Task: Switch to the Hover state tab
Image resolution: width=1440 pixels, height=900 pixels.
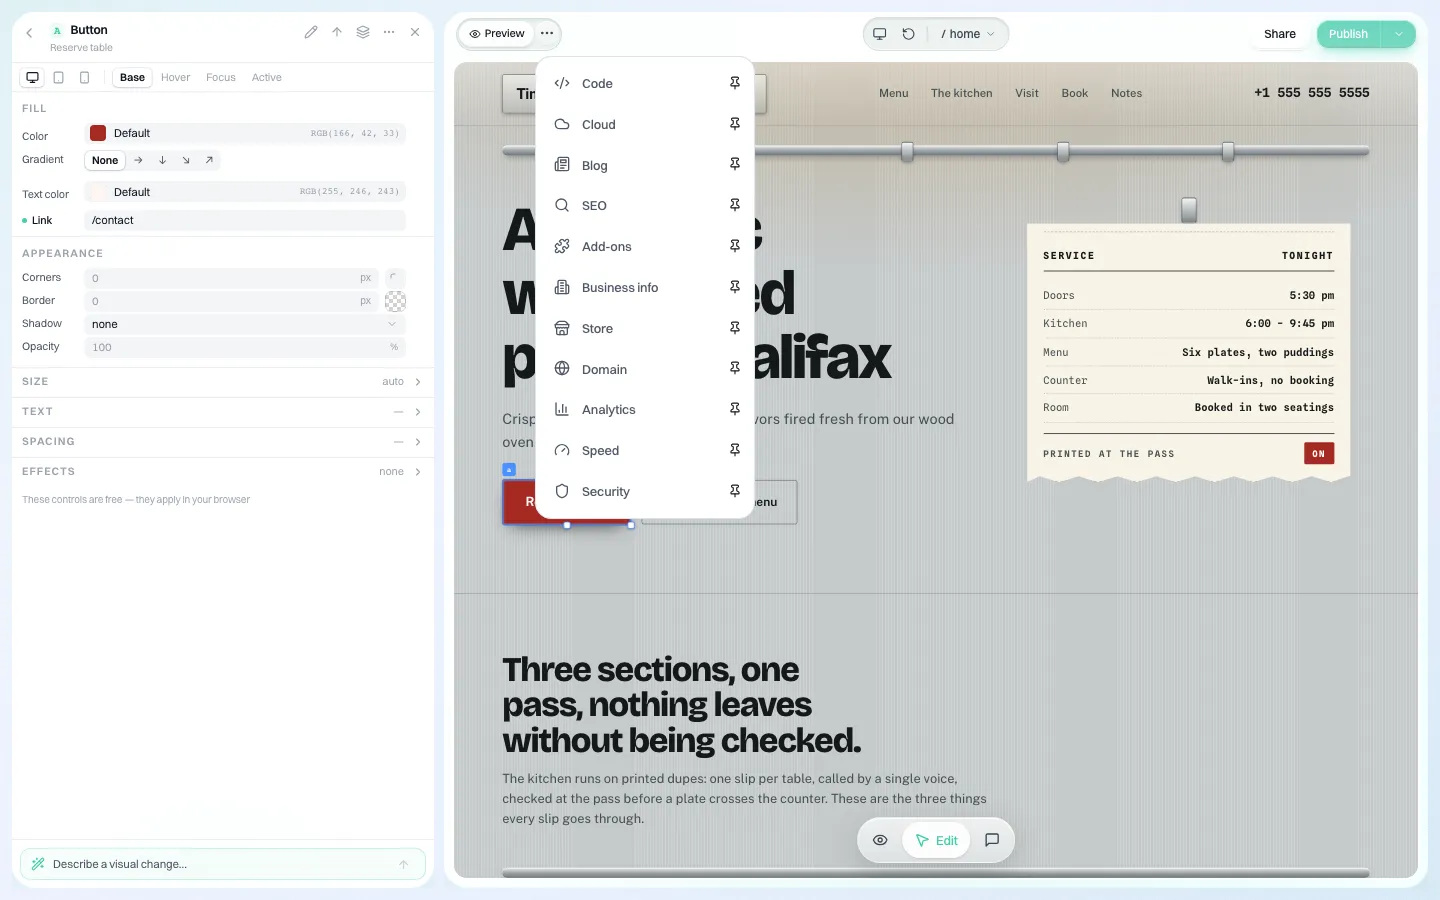Action: pos(175,77)
